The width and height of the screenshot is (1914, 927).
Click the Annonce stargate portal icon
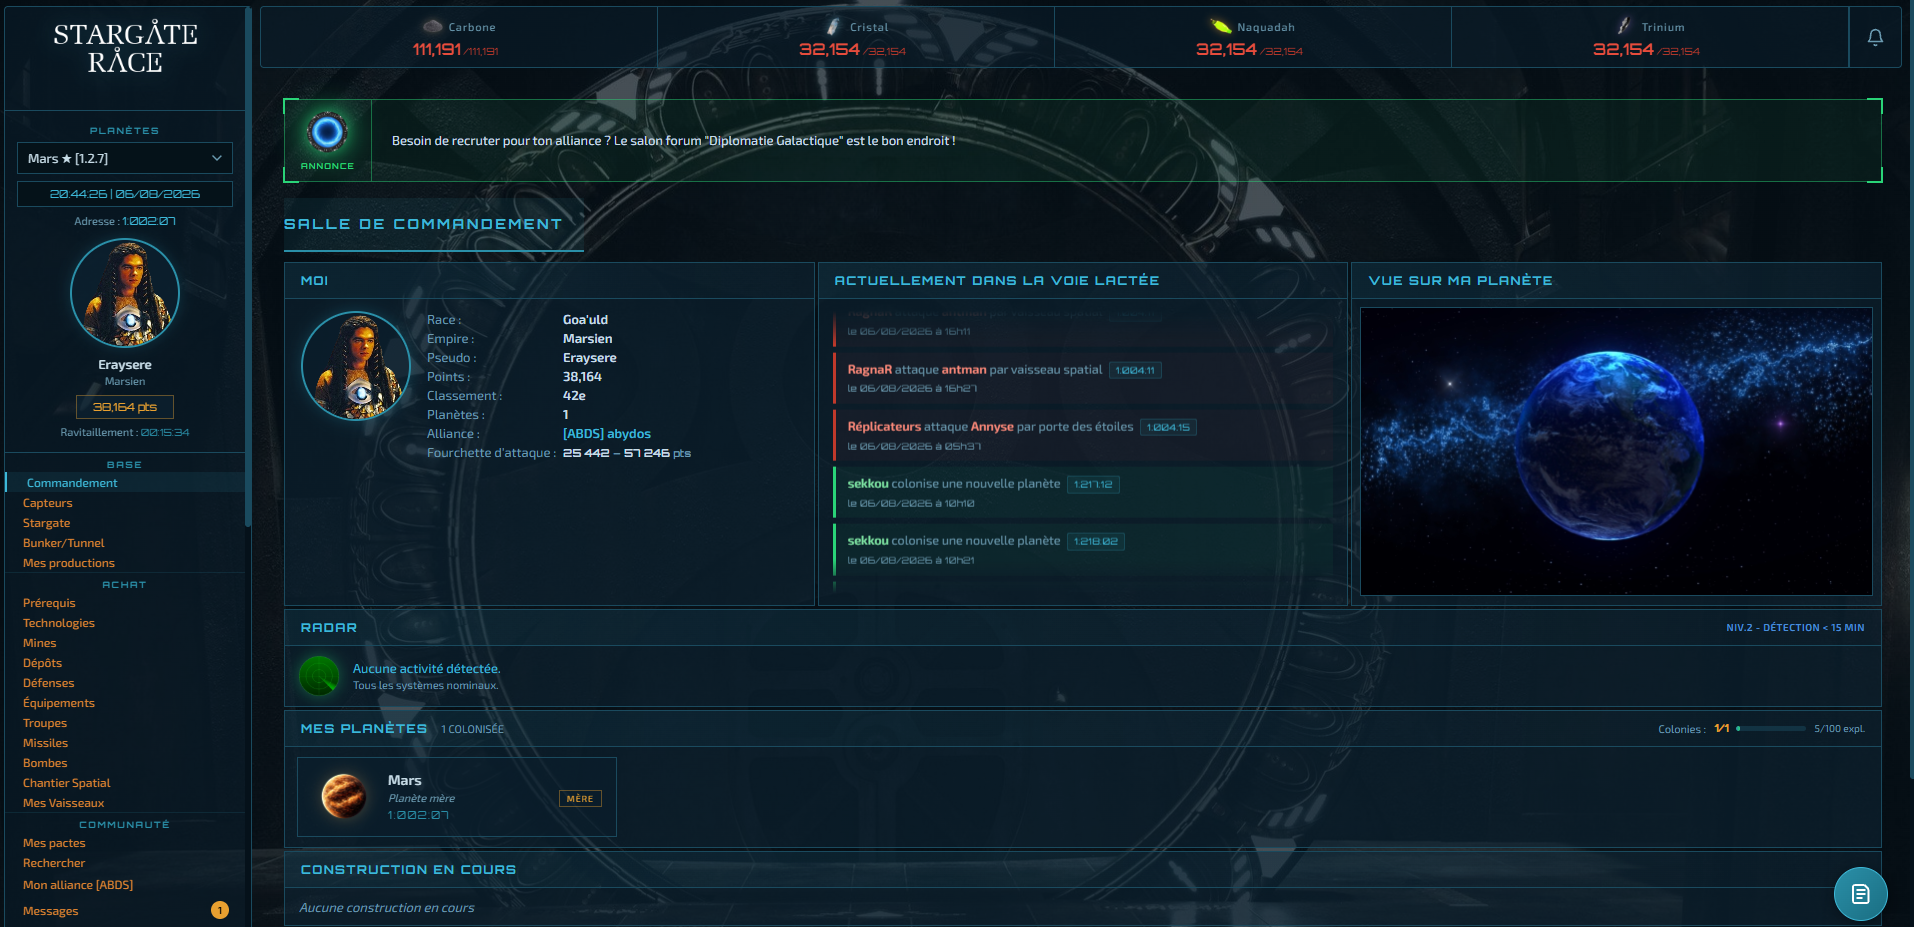coord(327,131)
